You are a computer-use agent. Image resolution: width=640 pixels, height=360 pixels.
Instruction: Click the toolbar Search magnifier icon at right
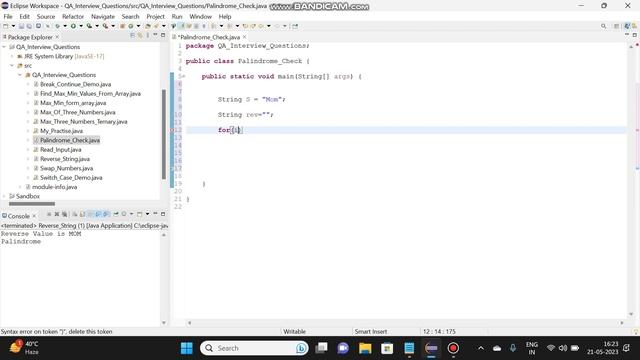pyautogui.click(x=603, y=26)
